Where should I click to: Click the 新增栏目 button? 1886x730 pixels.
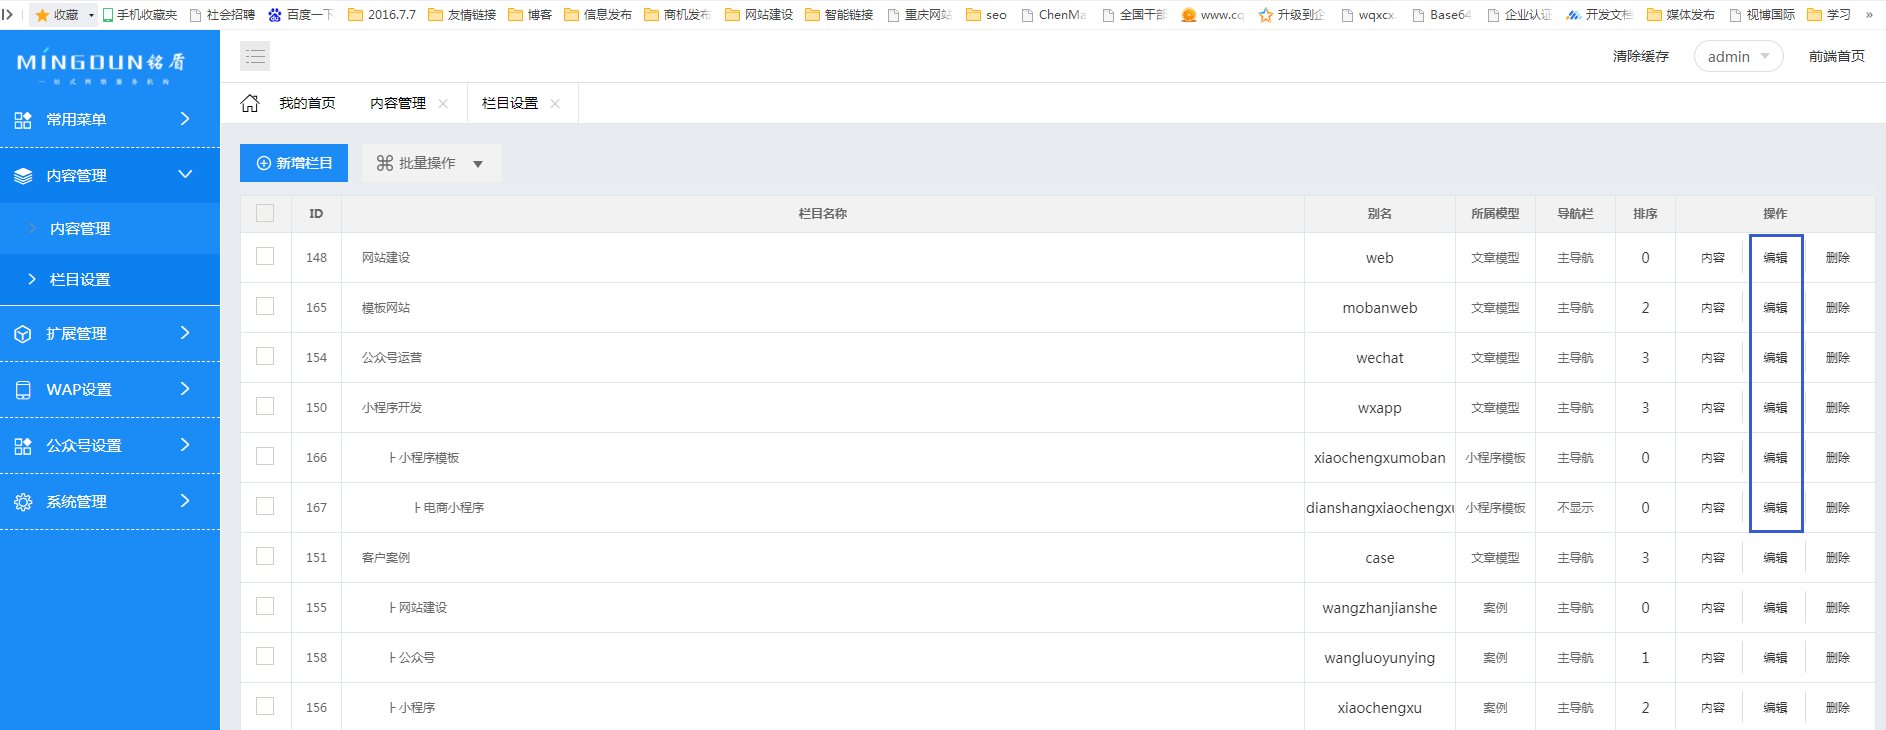point(294,163)
